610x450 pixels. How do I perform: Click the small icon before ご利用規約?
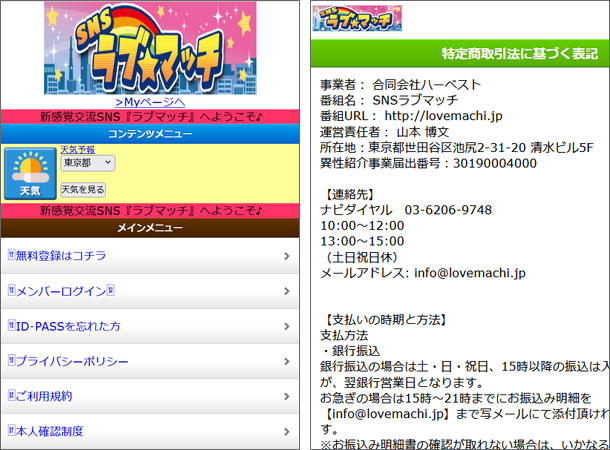coord(10,396)
